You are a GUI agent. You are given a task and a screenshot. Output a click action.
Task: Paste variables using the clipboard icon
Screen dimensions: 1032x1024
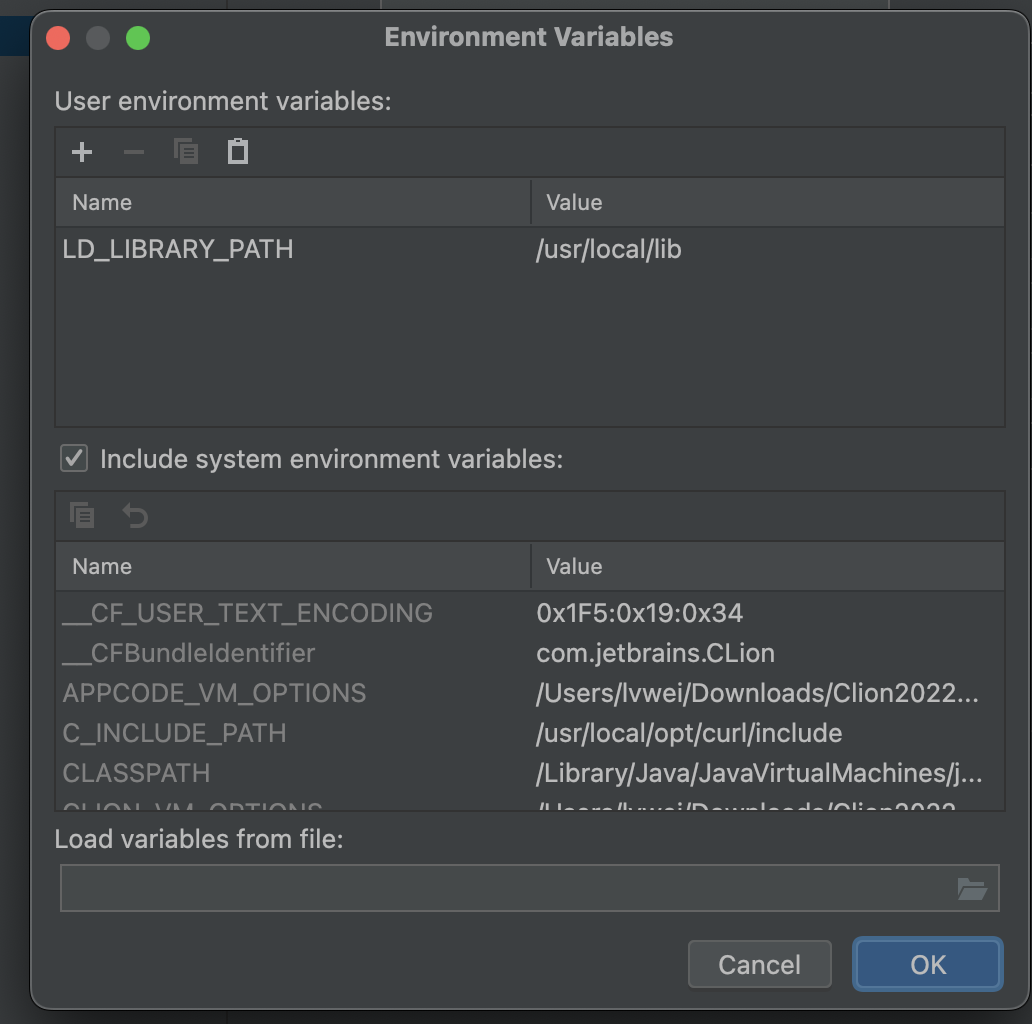click(x=238, y=152)
